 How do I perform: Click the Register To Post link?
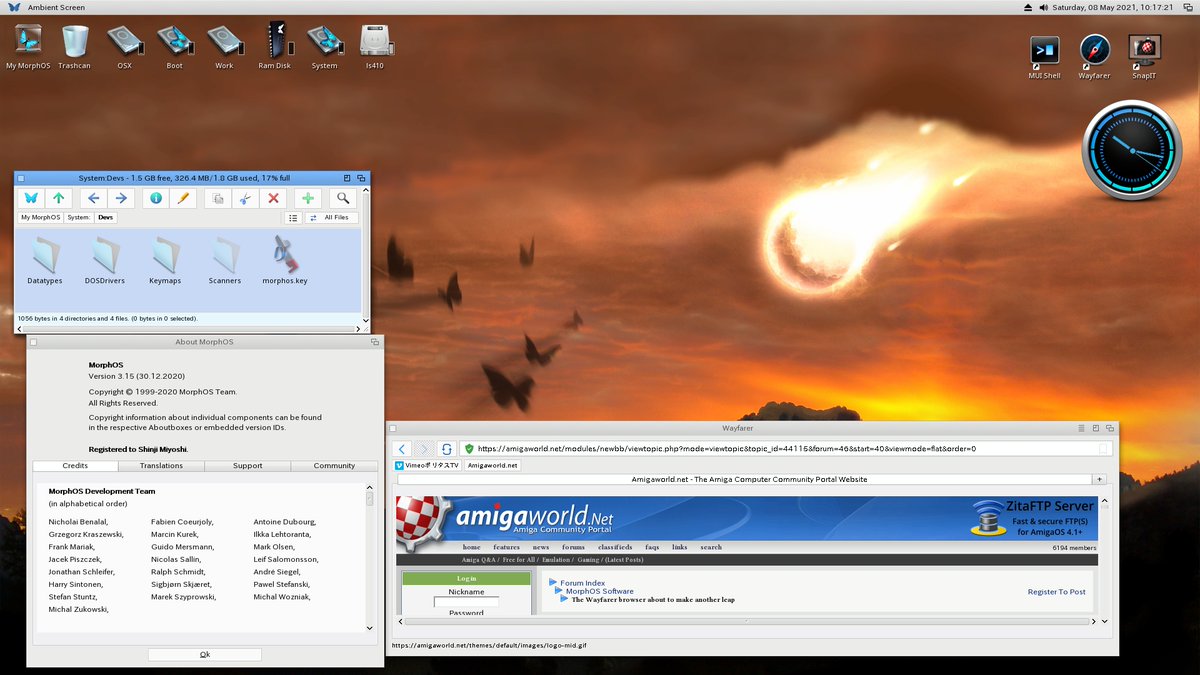[1056, 592]
